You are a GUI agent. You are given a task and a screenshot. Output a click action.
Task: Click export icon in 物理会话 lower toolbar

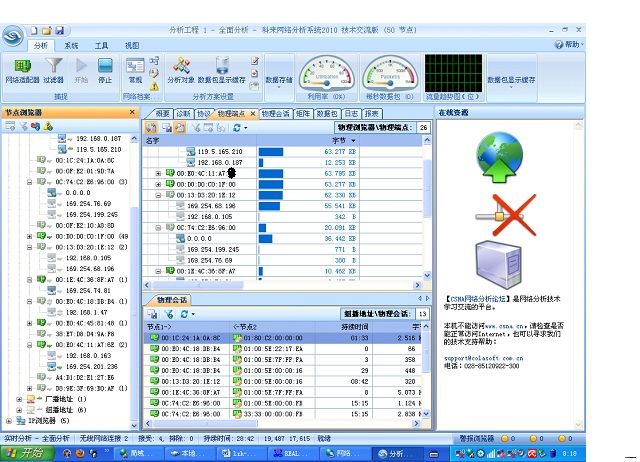[153, 314]
